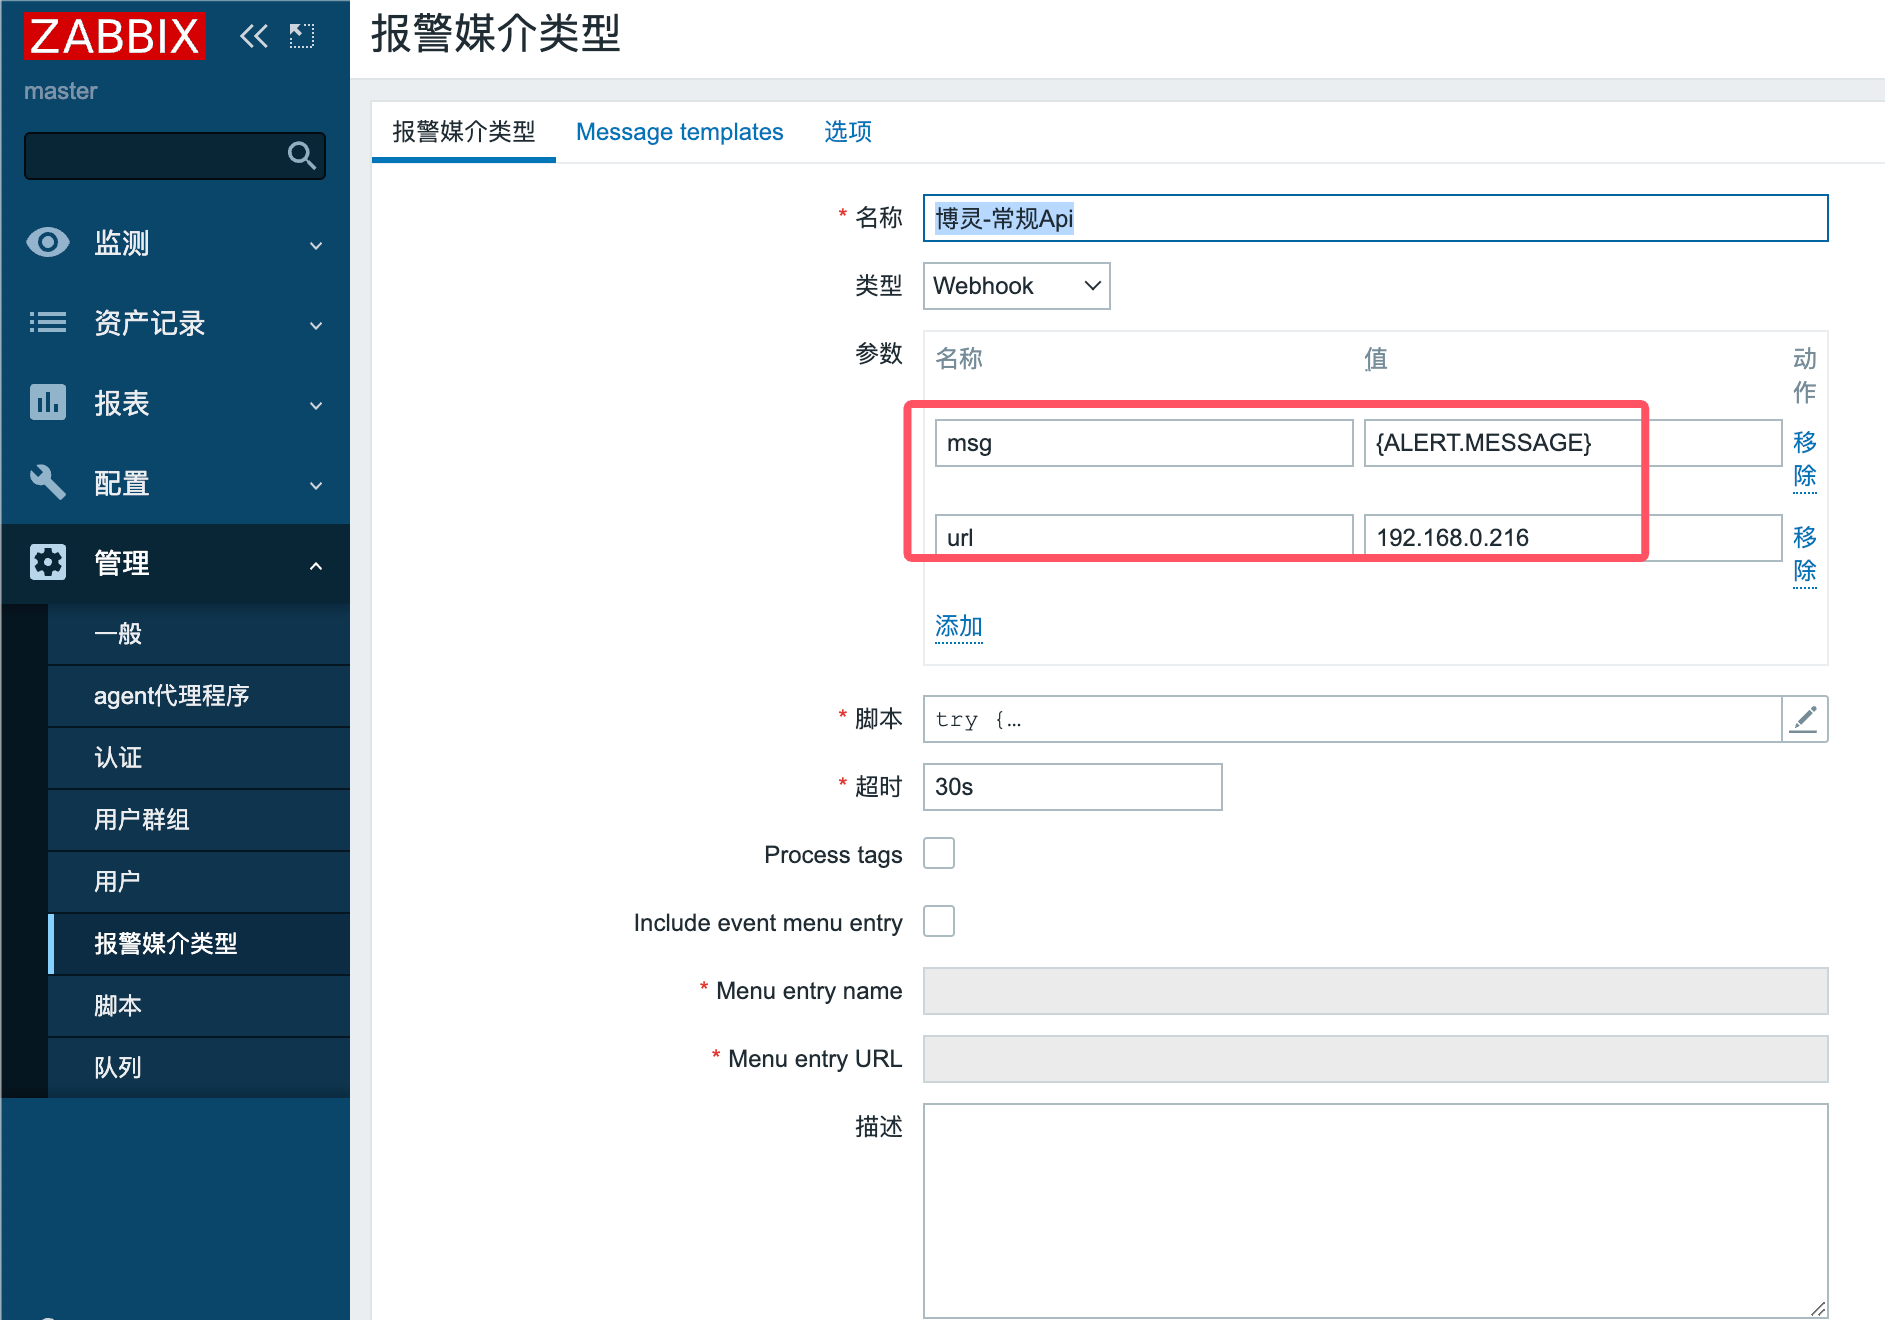Expand the 报表 menu chevron
Viewport: 1885px width, 1320px height.
[316, 405]
